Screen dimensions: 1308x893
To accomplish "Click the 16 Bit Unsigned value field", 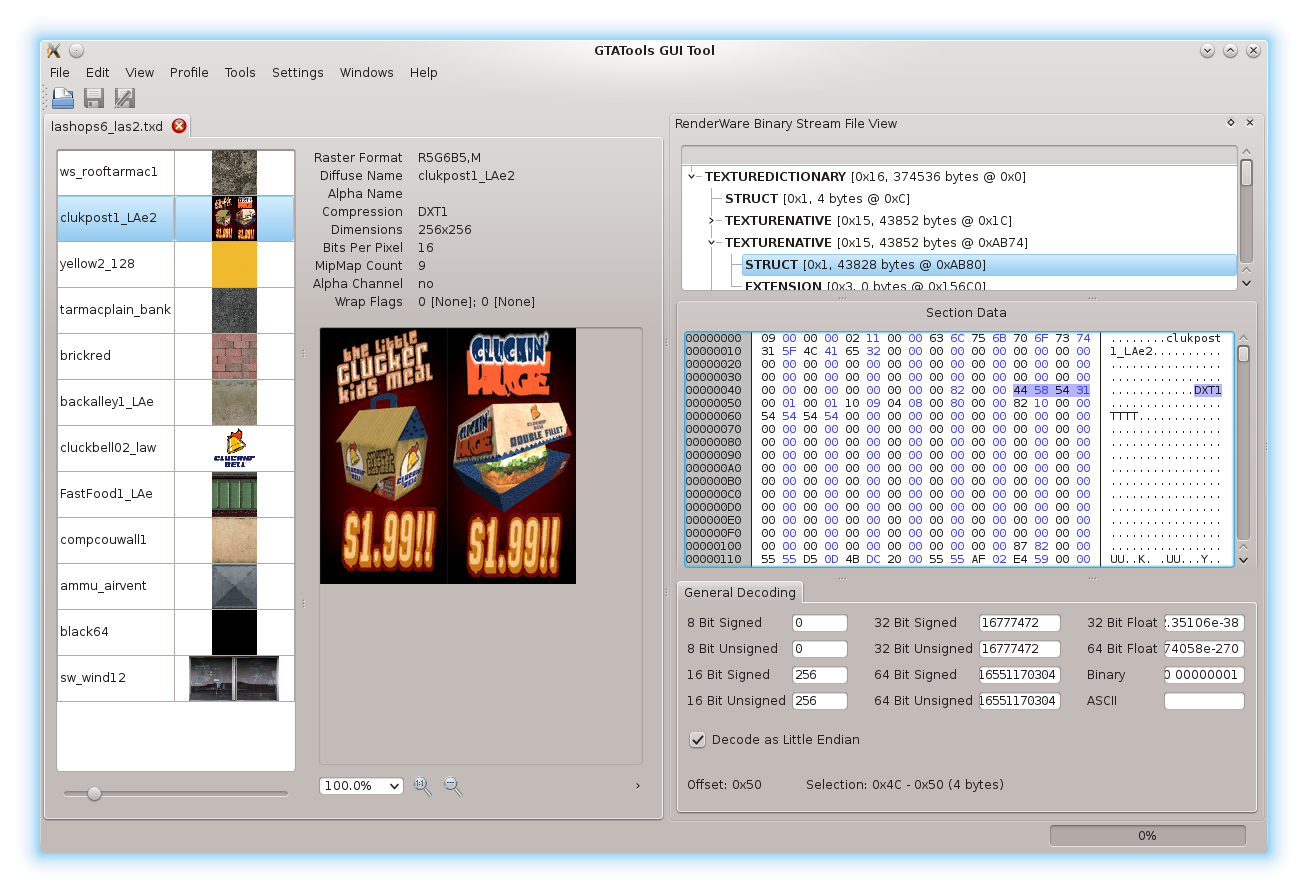I will pyautogui.click(x=820, y=701).
